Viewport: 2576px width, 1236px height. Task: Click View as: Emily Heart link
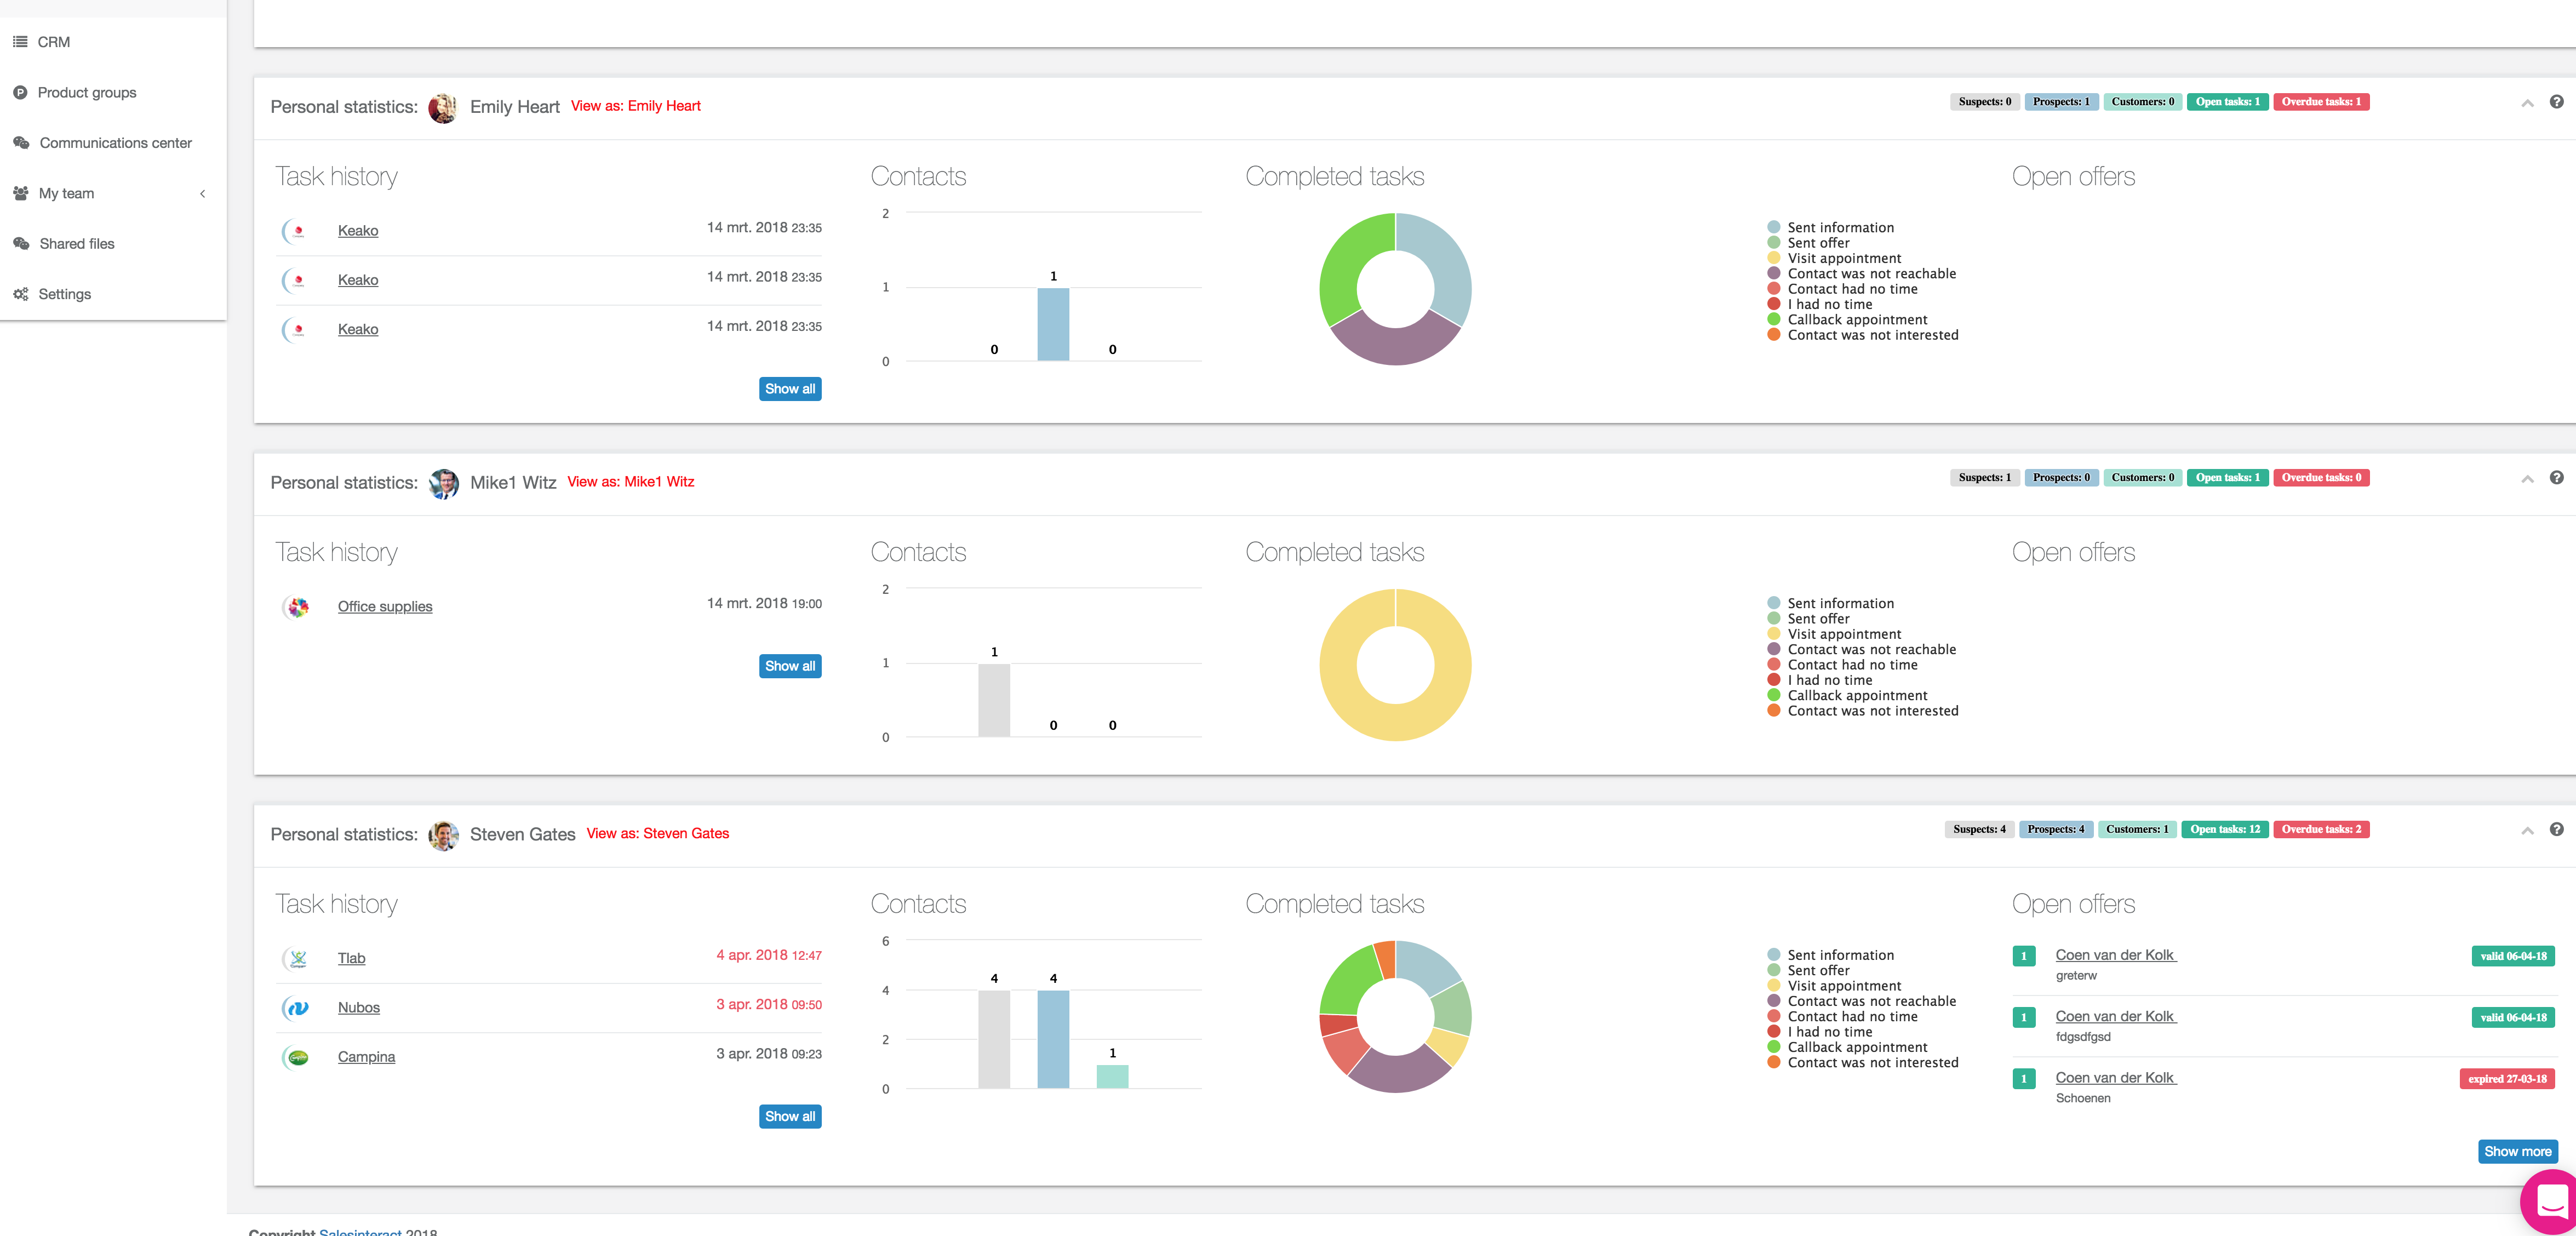tap(635, 106)
